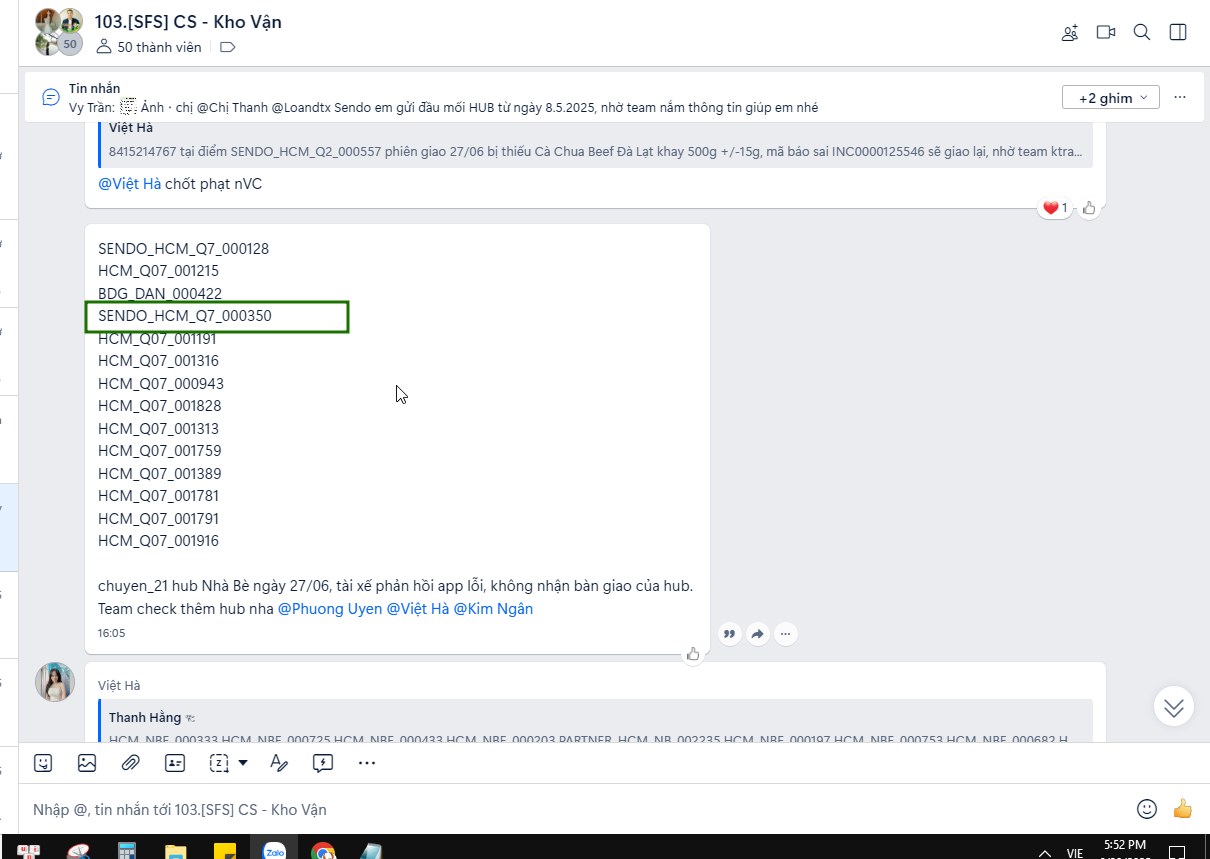Click the message timestamp '16:05'

coord(111,633)
